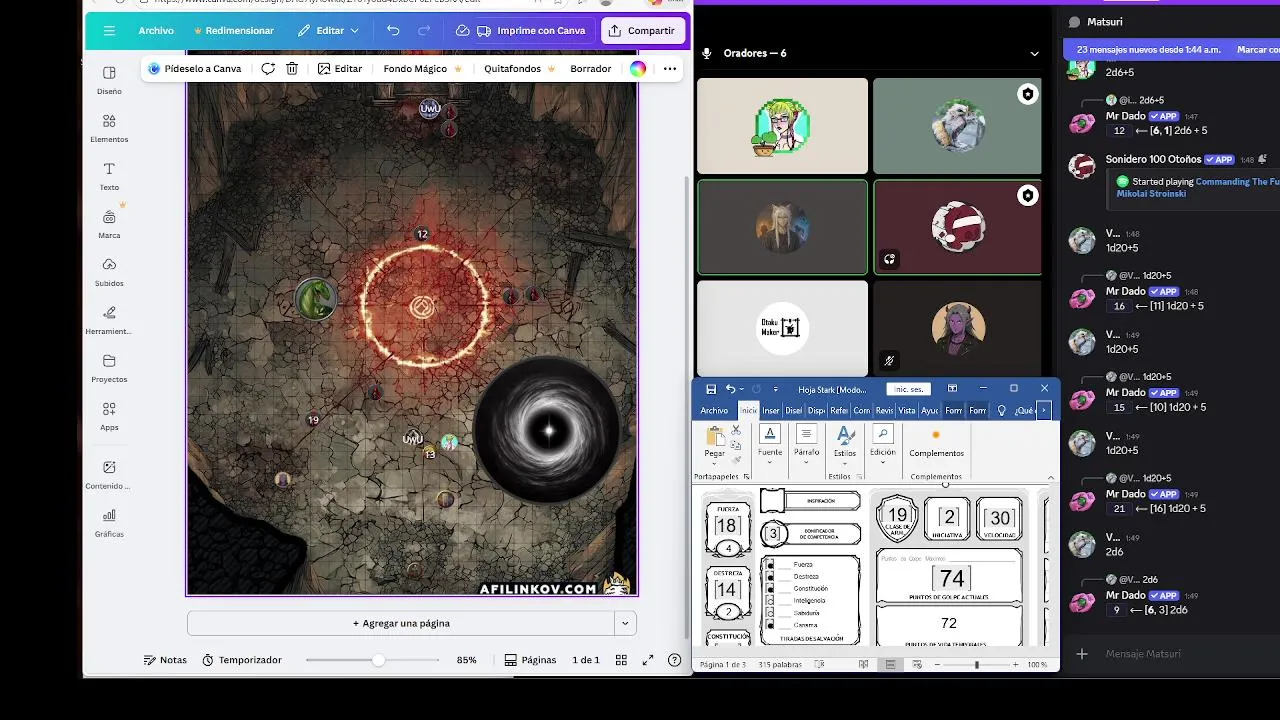Apply Fondo Mágico to image
This screenshot has width=1280, height=720.
(423, 69)
